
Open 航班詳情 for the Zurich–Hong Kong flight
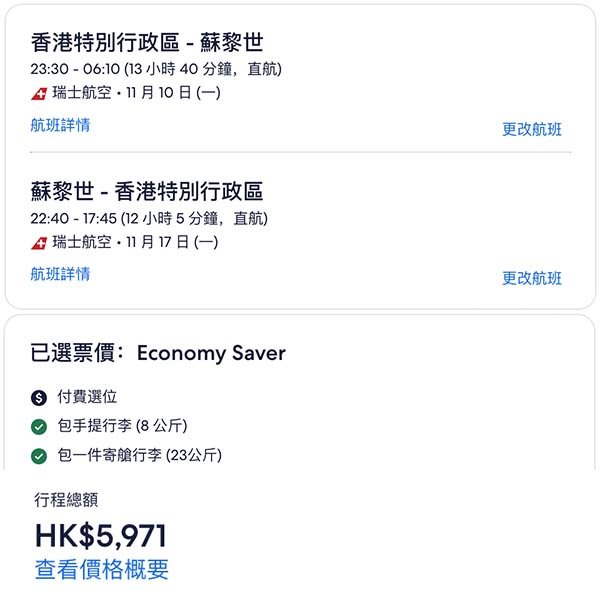coord(60,273)
